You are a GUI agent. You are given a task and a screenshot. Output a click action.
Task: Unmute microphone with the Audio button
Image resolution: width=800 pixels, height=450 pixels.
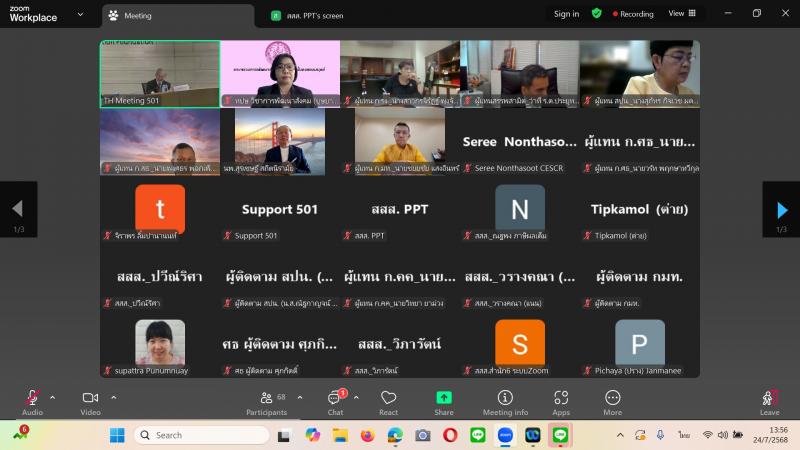[32, 402]
